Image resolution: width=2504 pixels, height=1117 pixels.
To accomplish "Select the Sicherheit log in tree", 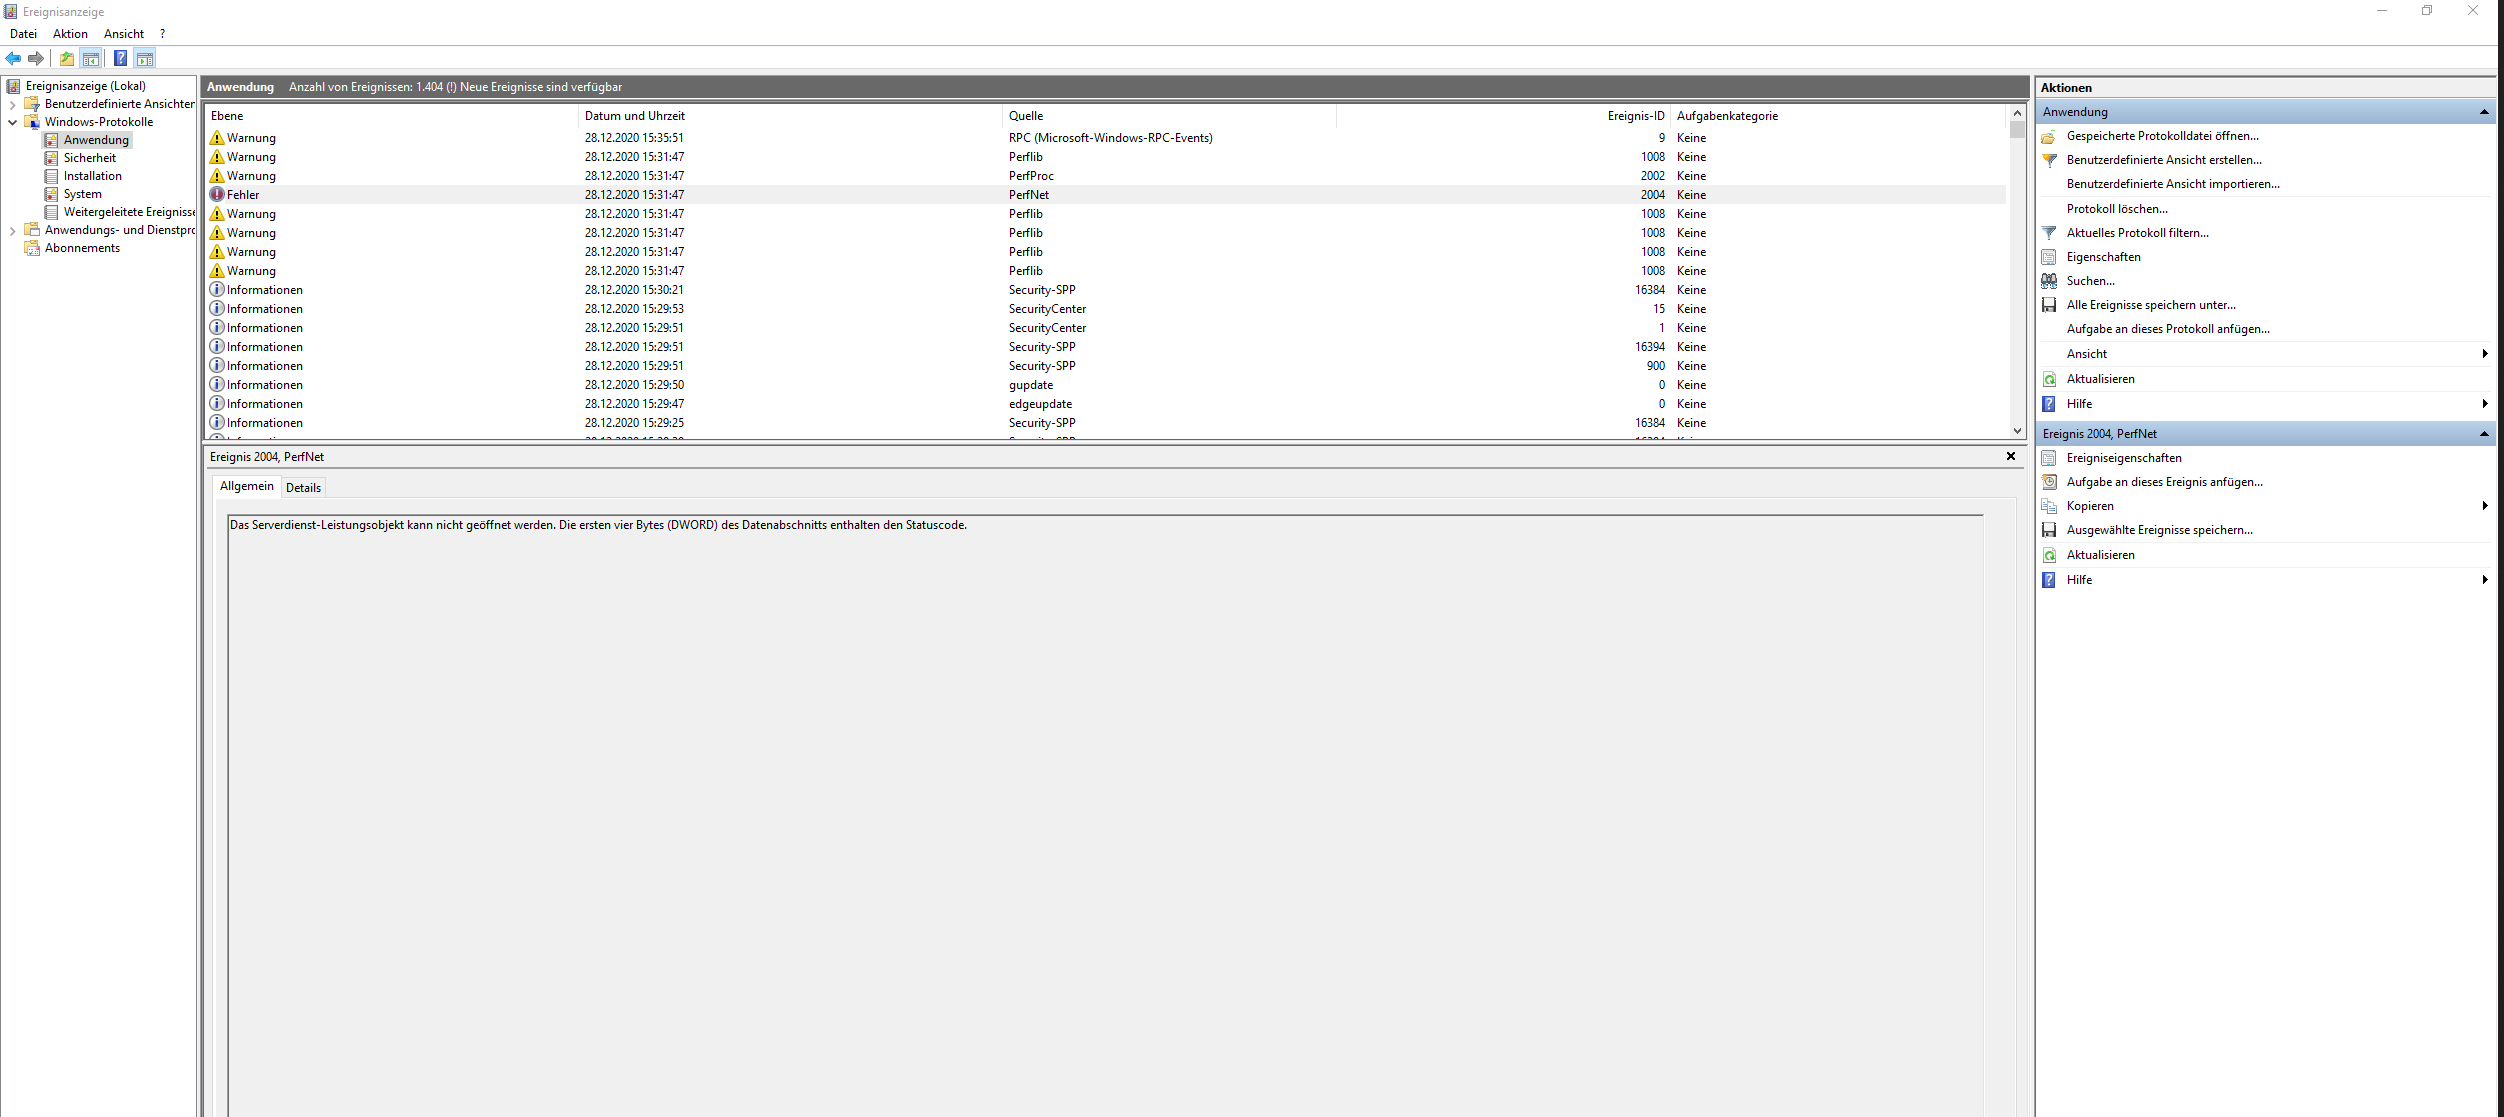I will click(x=90, y=158).
